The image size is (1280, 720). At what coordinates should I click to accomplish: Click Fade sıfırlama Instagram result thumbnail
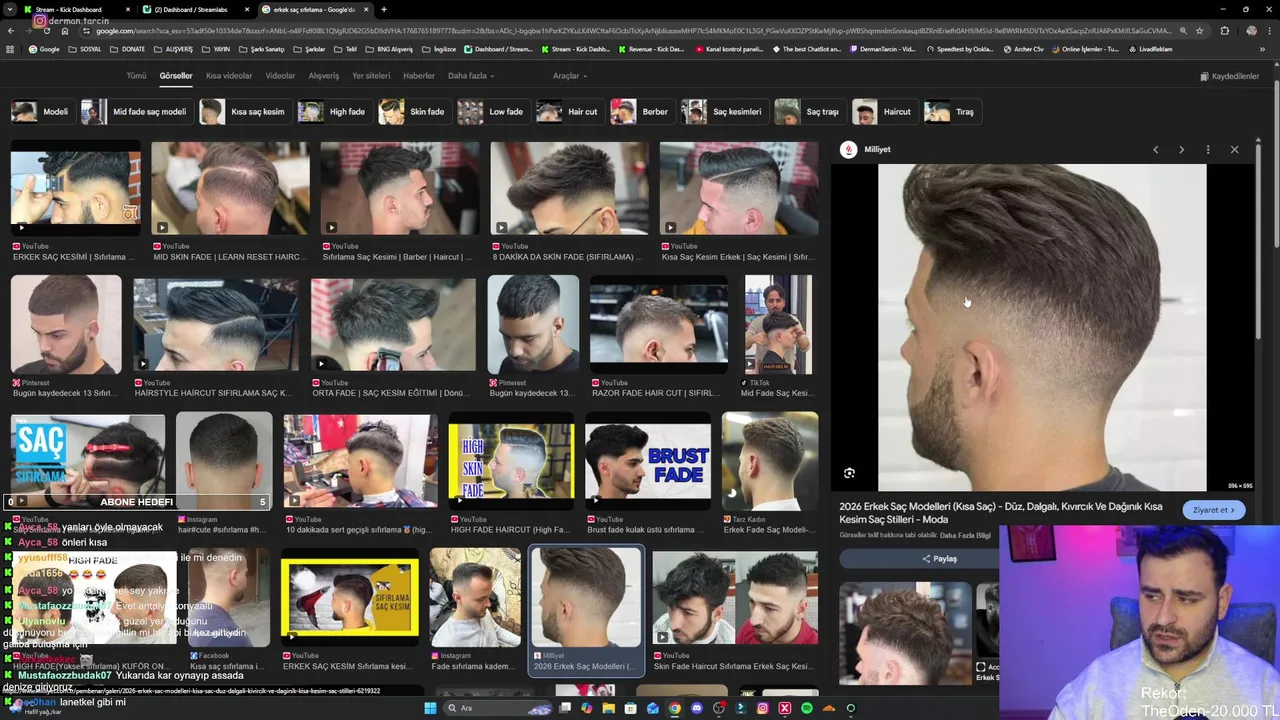coord(475,598)
